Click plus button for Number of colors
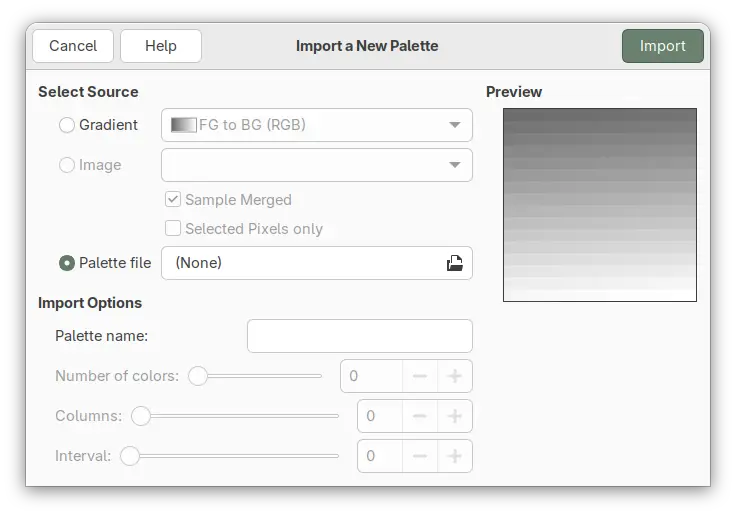 455,376
